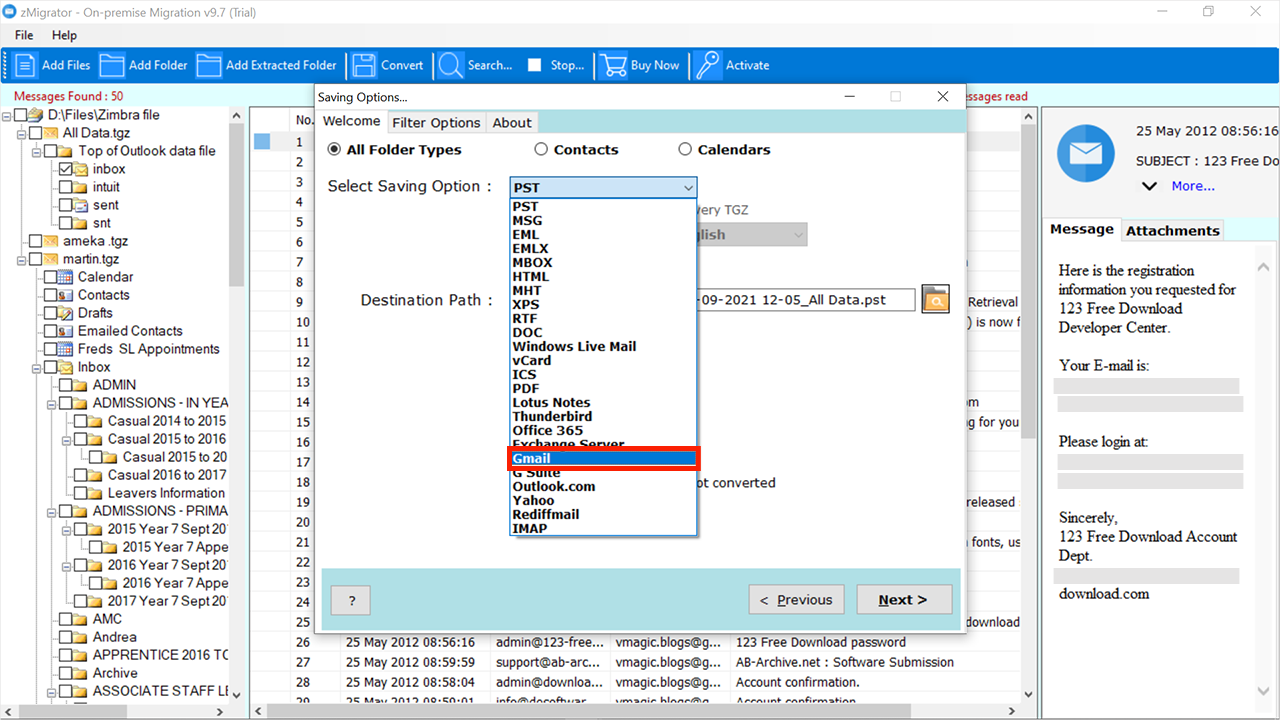Select the Calendars radio button

coord(685,149)
